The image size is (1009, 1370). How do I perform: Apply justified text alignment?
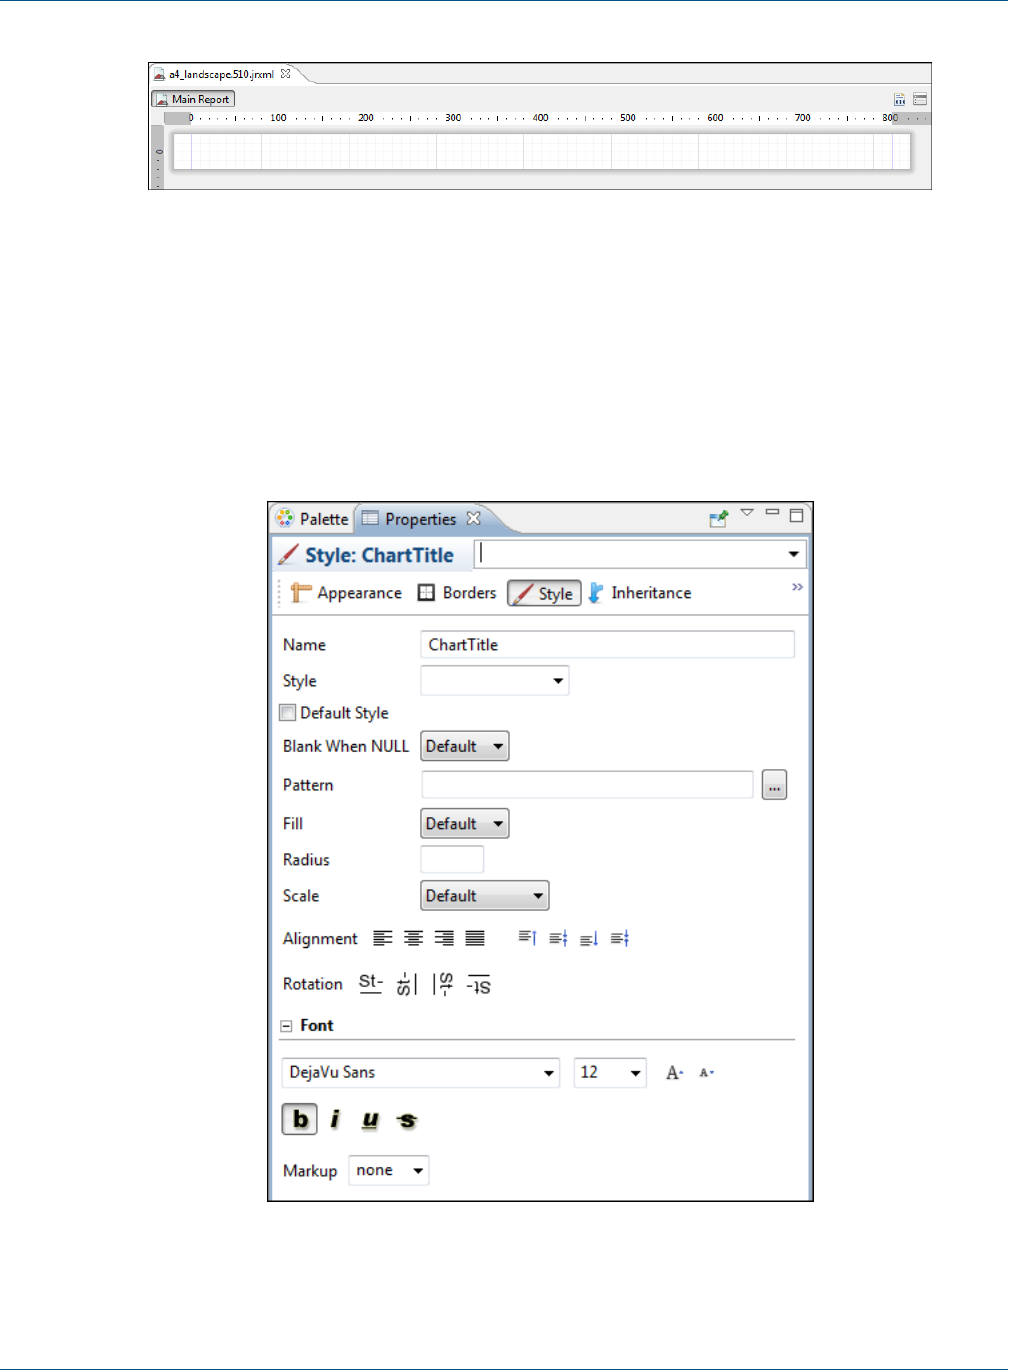(475, 938)
